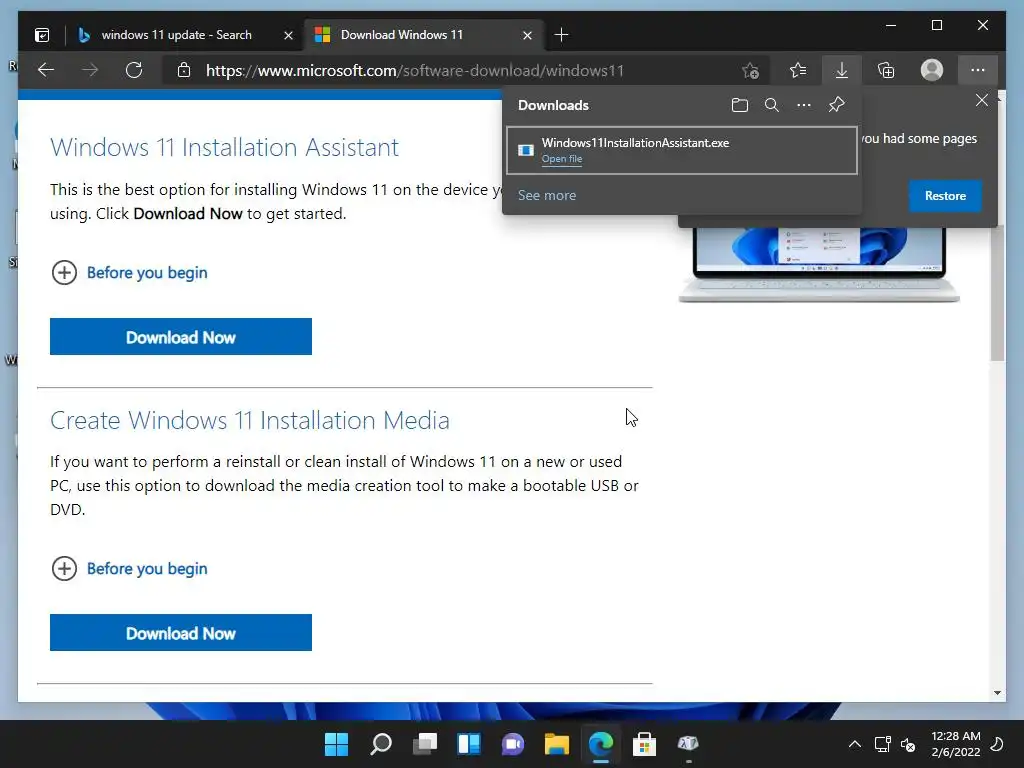
Task: Open the Windows Start menu
Action: click(336, 744)
